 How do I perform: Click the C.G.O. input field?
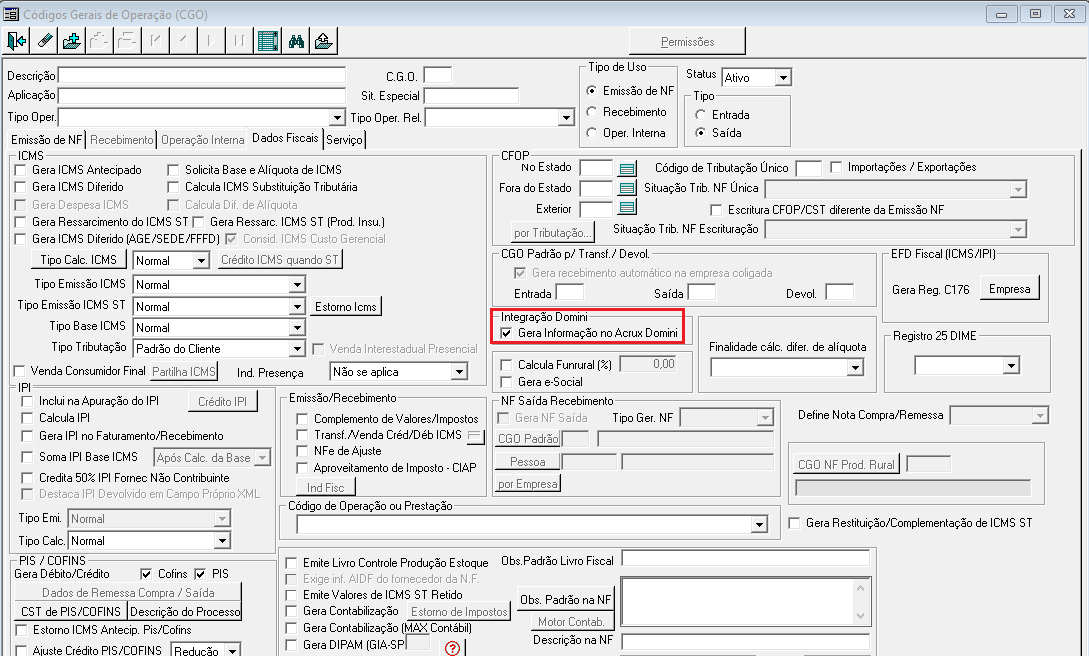click(438, 75)
